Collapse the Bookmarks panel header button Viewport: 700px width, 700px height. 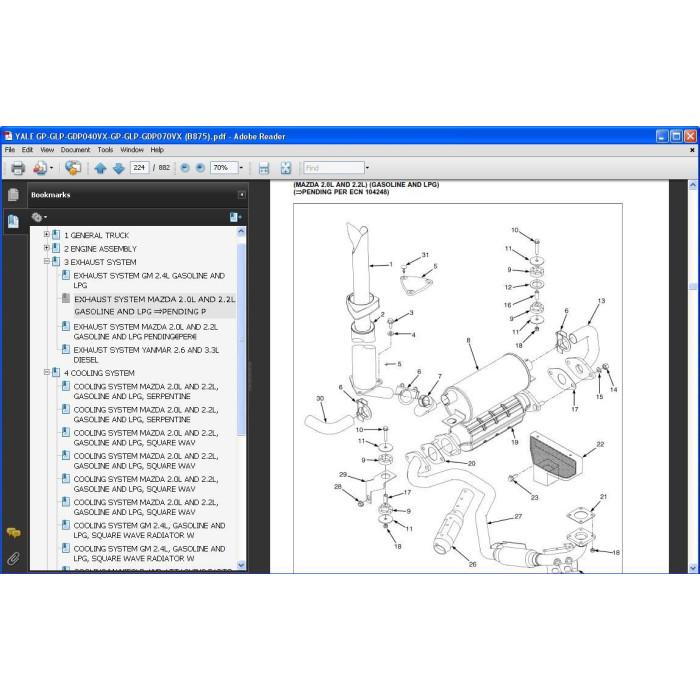pos(242,195)
